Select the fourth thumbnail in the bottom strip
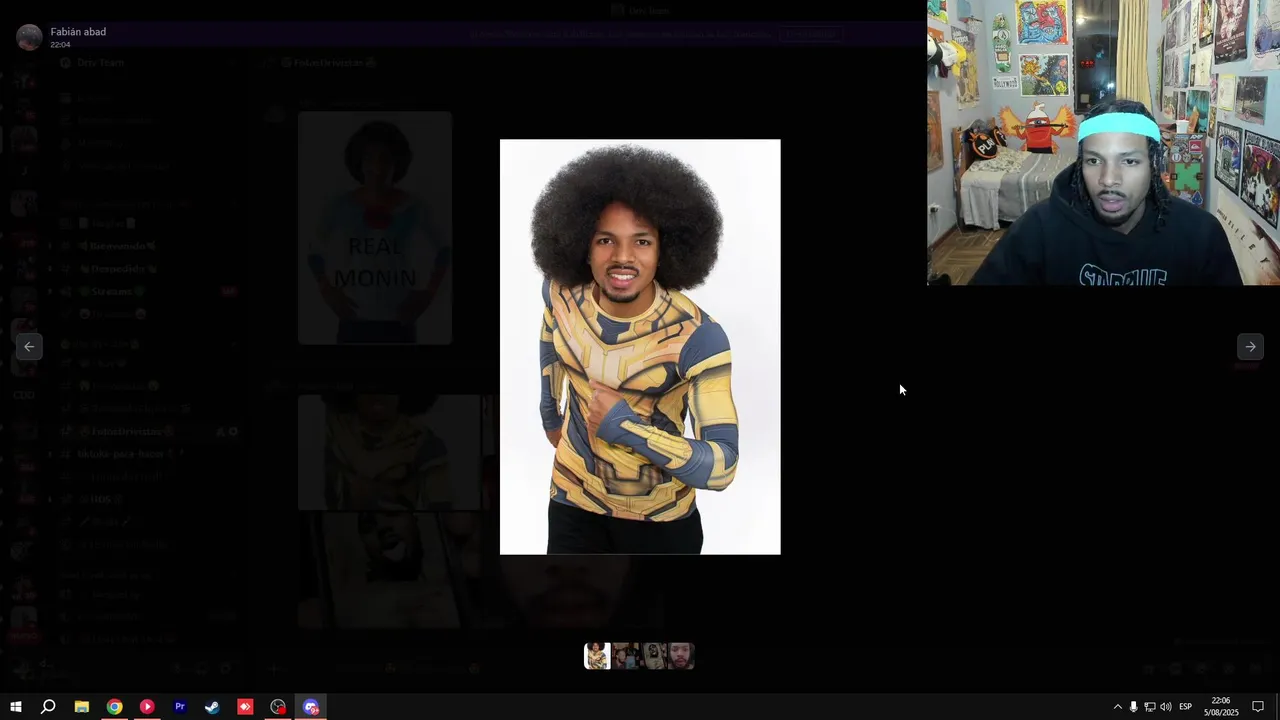This screenshot has width=1280, height=720. [681, 656]
